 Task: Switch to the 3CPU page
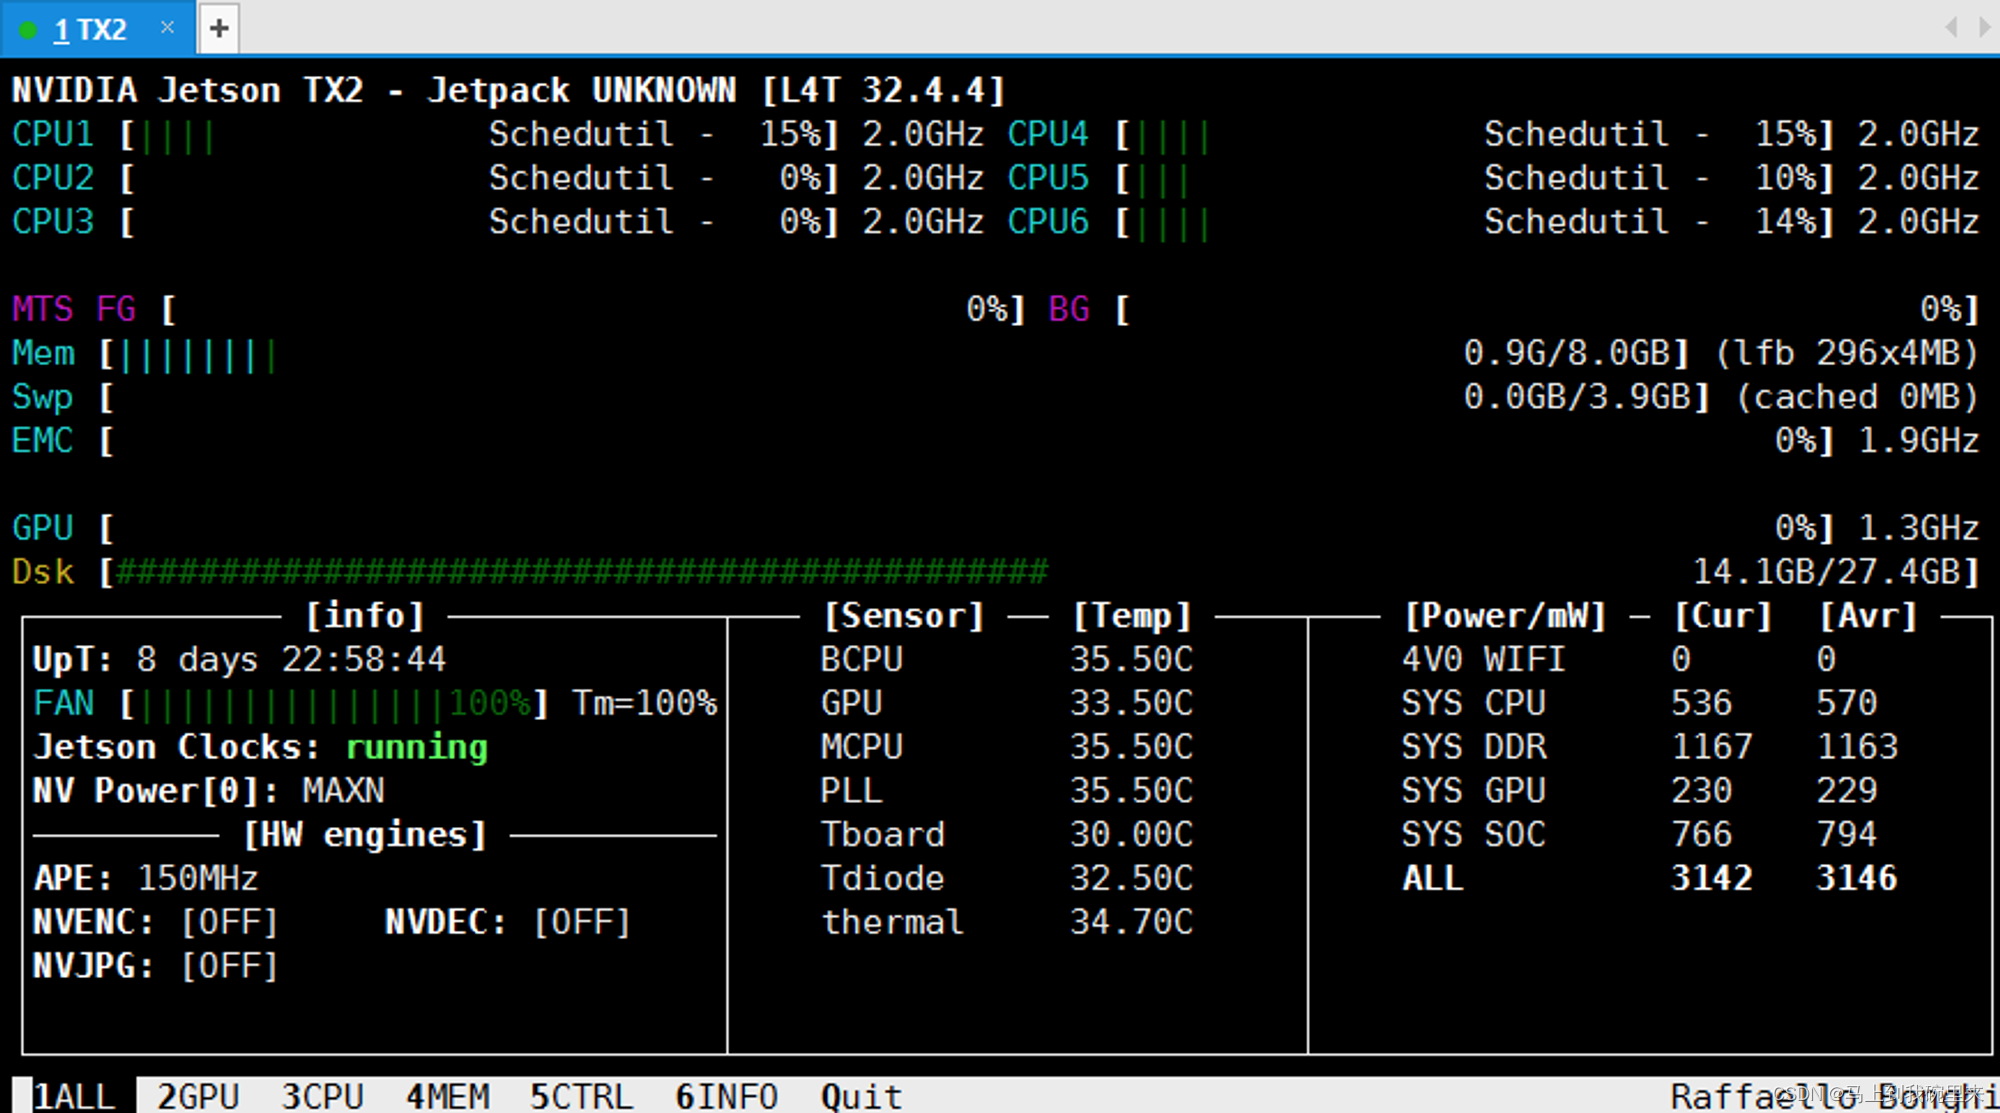322,1096
